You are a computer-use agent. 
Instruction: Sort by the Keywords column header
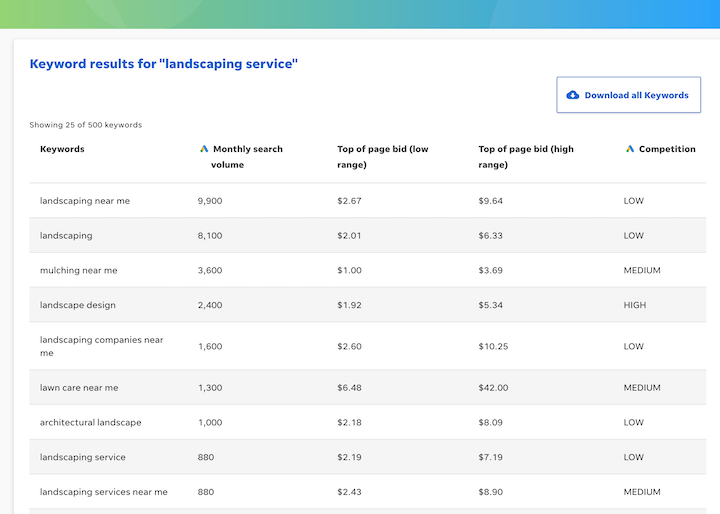(x=62, y=149)
